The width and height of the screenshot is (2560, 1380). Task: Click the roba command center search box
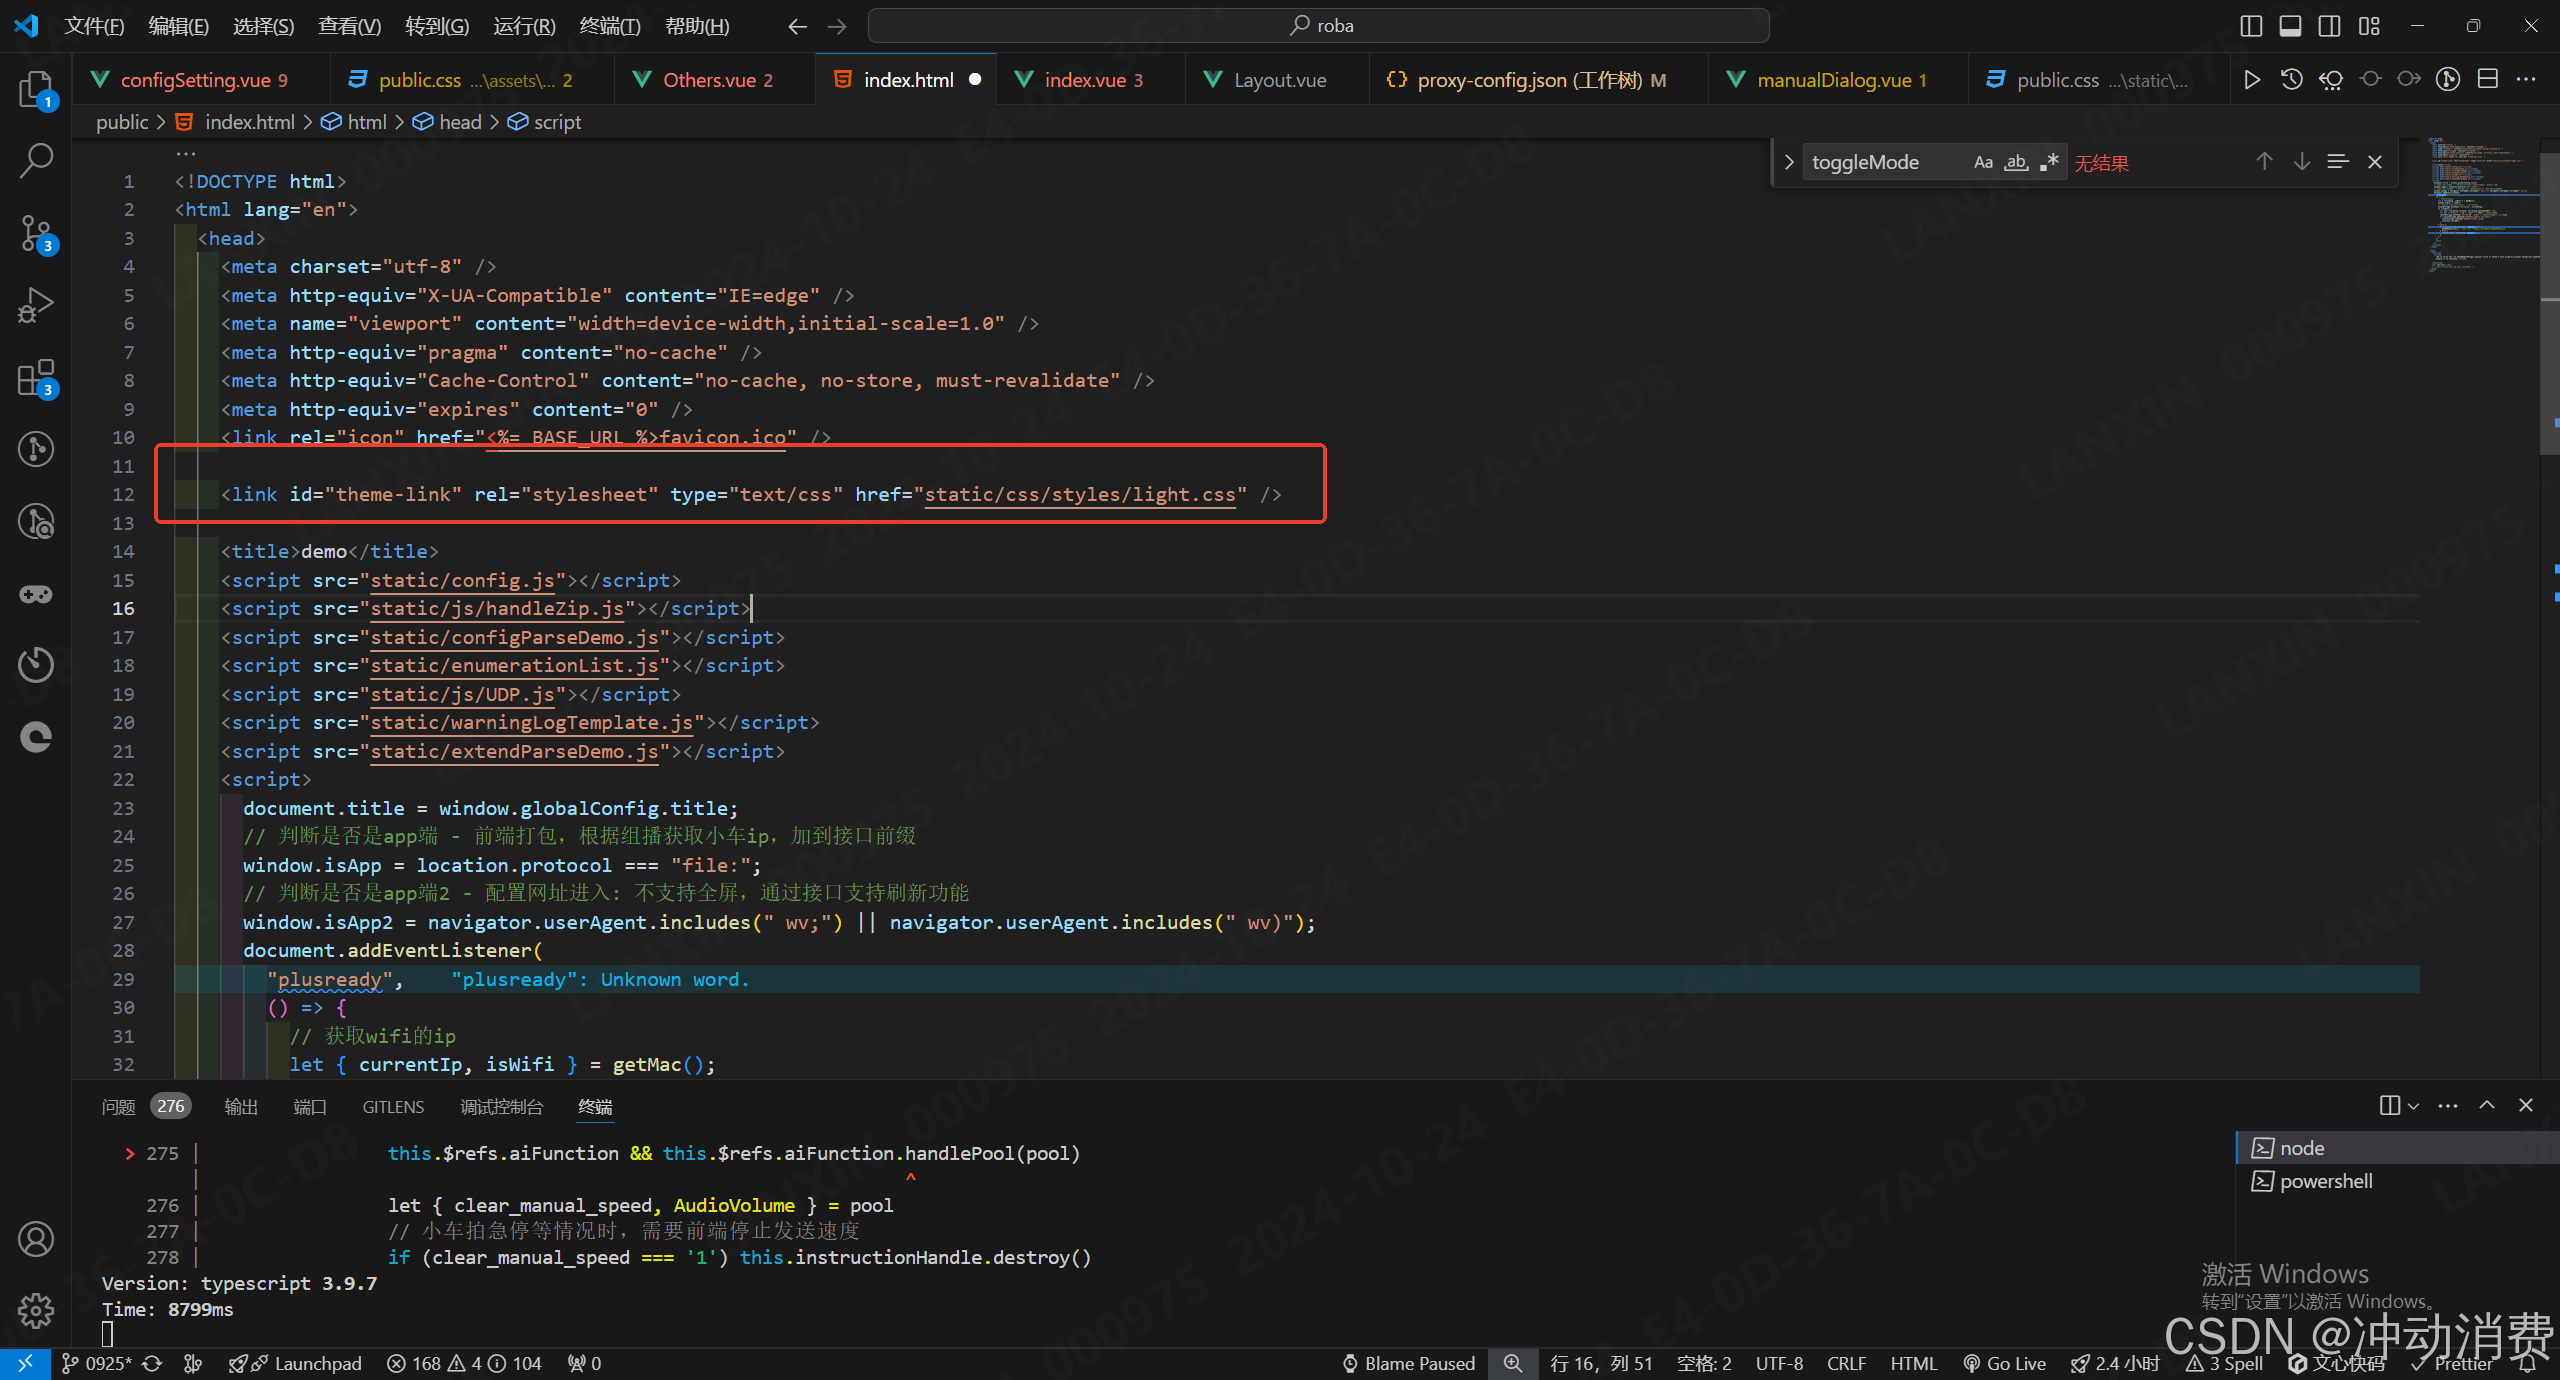coord(1318,26)
